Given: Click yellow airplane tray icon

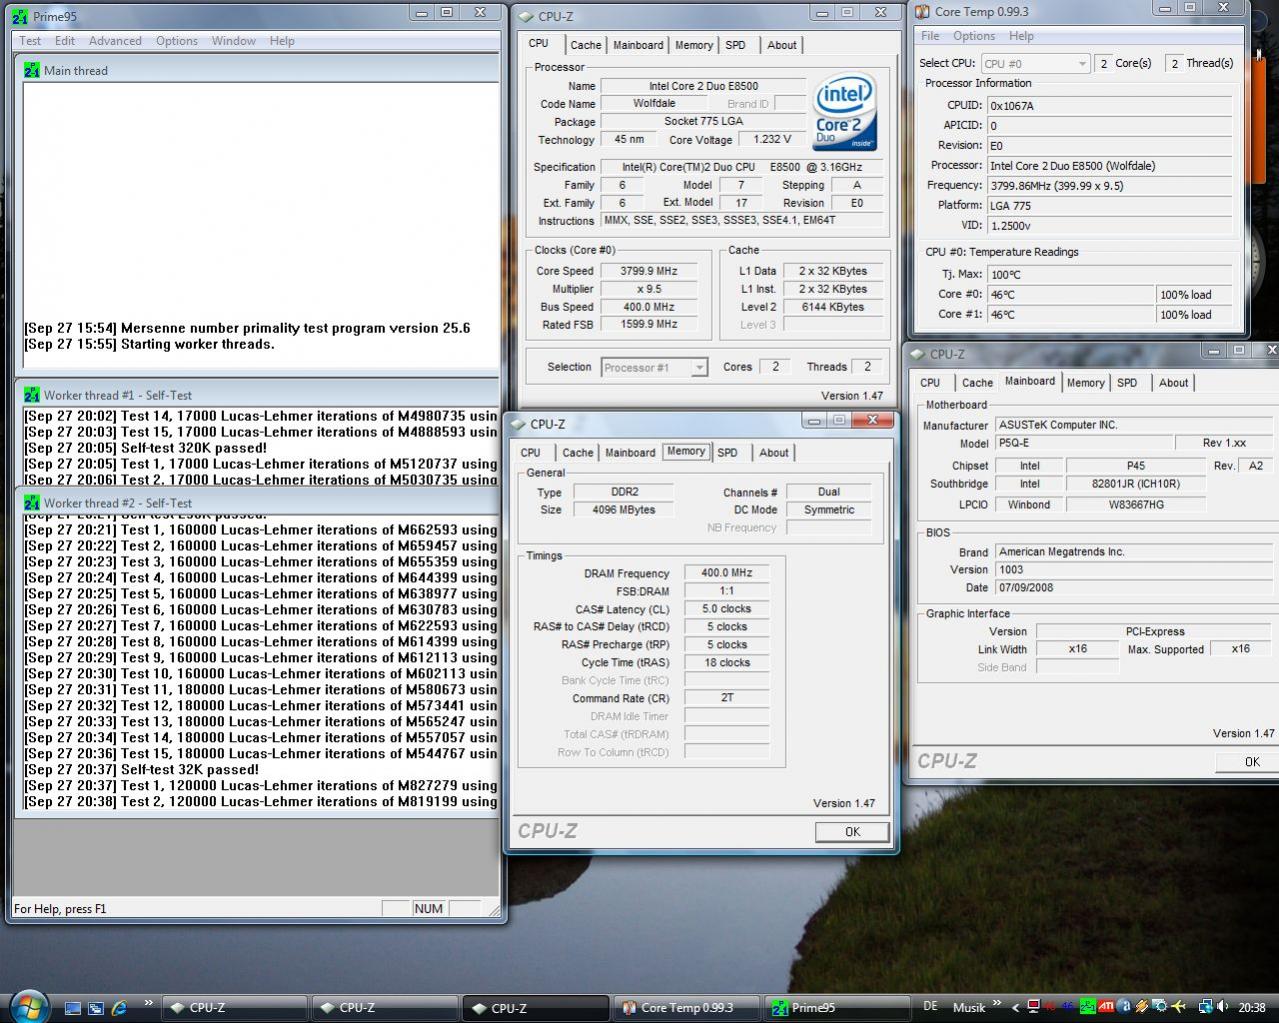Looking at the screenshot, I should (1178, 1007).
